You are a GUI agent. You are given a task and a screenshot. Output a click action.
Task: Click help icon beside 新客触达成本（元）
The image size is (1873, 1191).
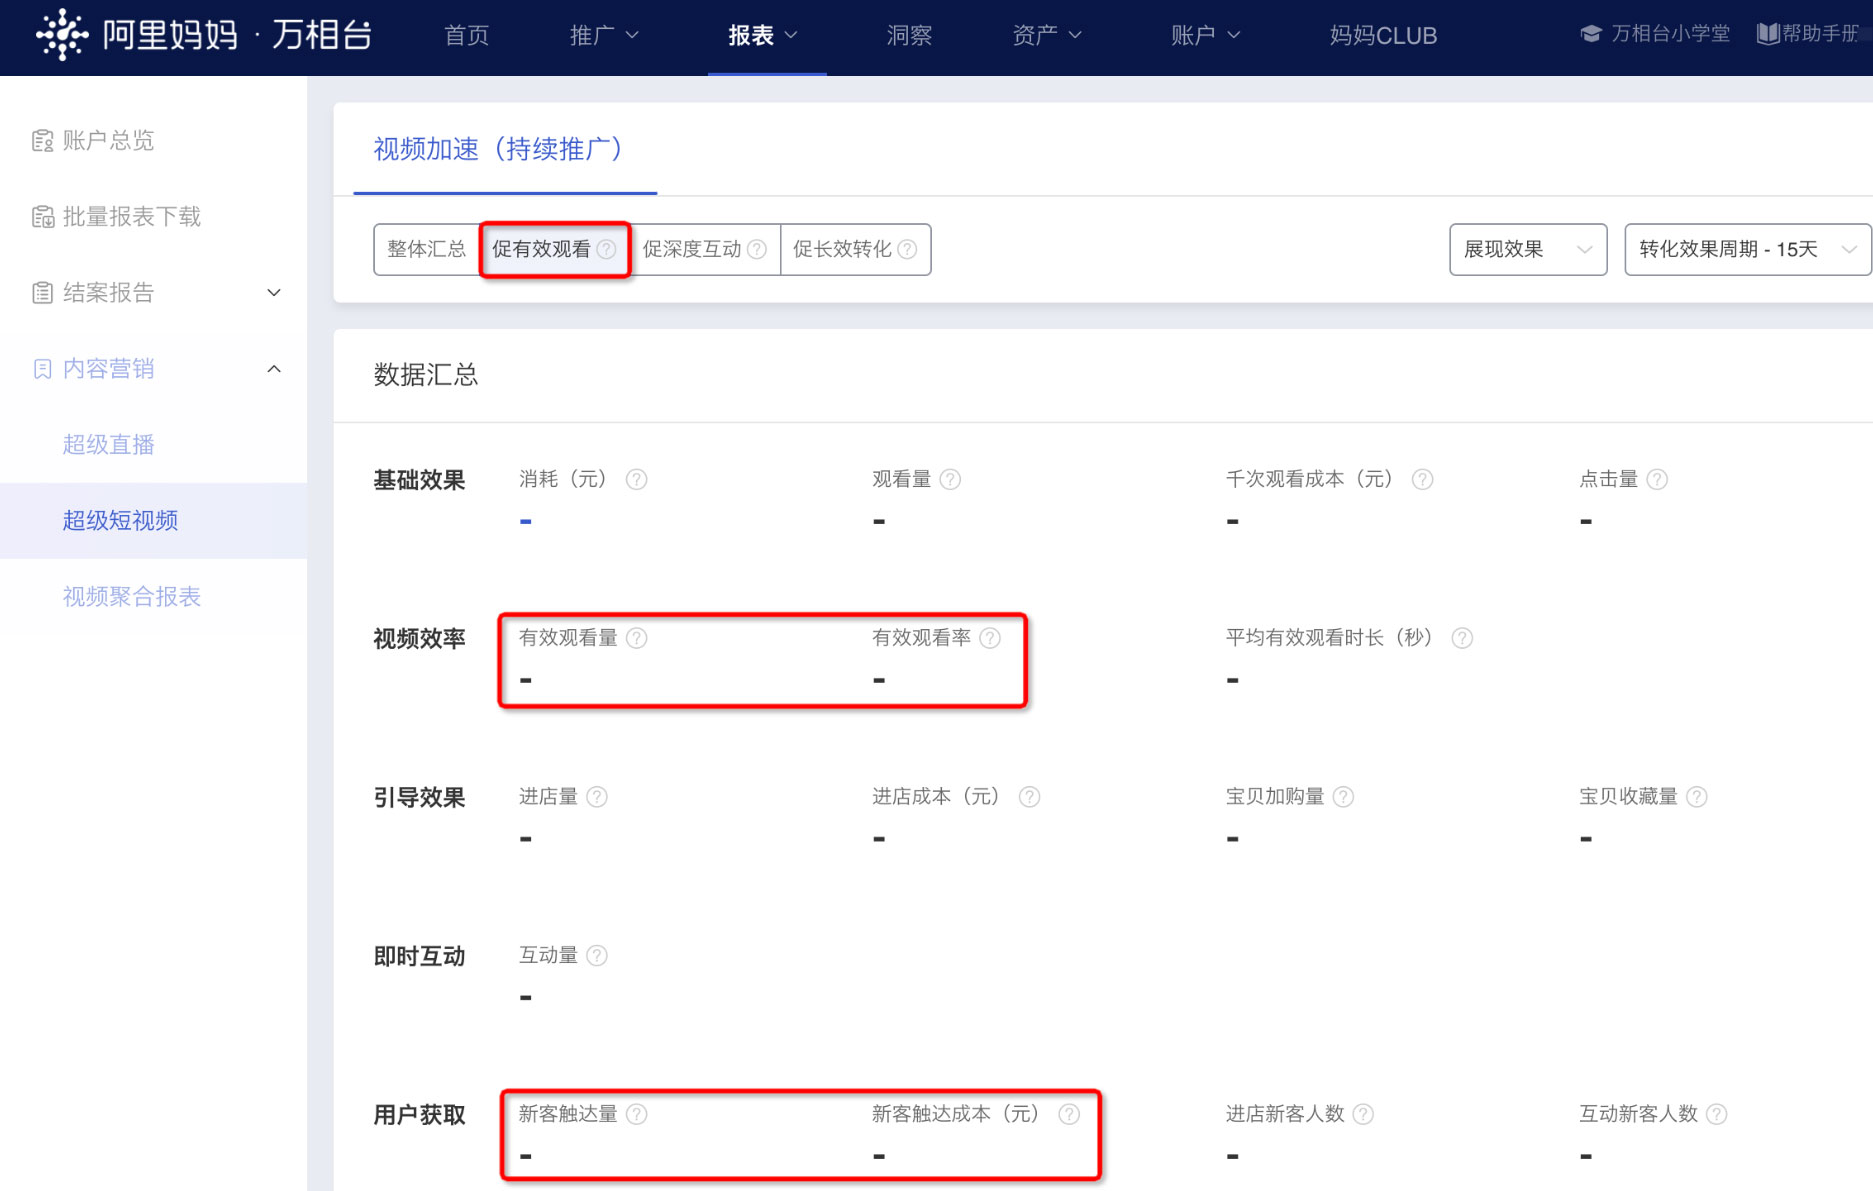[1069, 1114]
